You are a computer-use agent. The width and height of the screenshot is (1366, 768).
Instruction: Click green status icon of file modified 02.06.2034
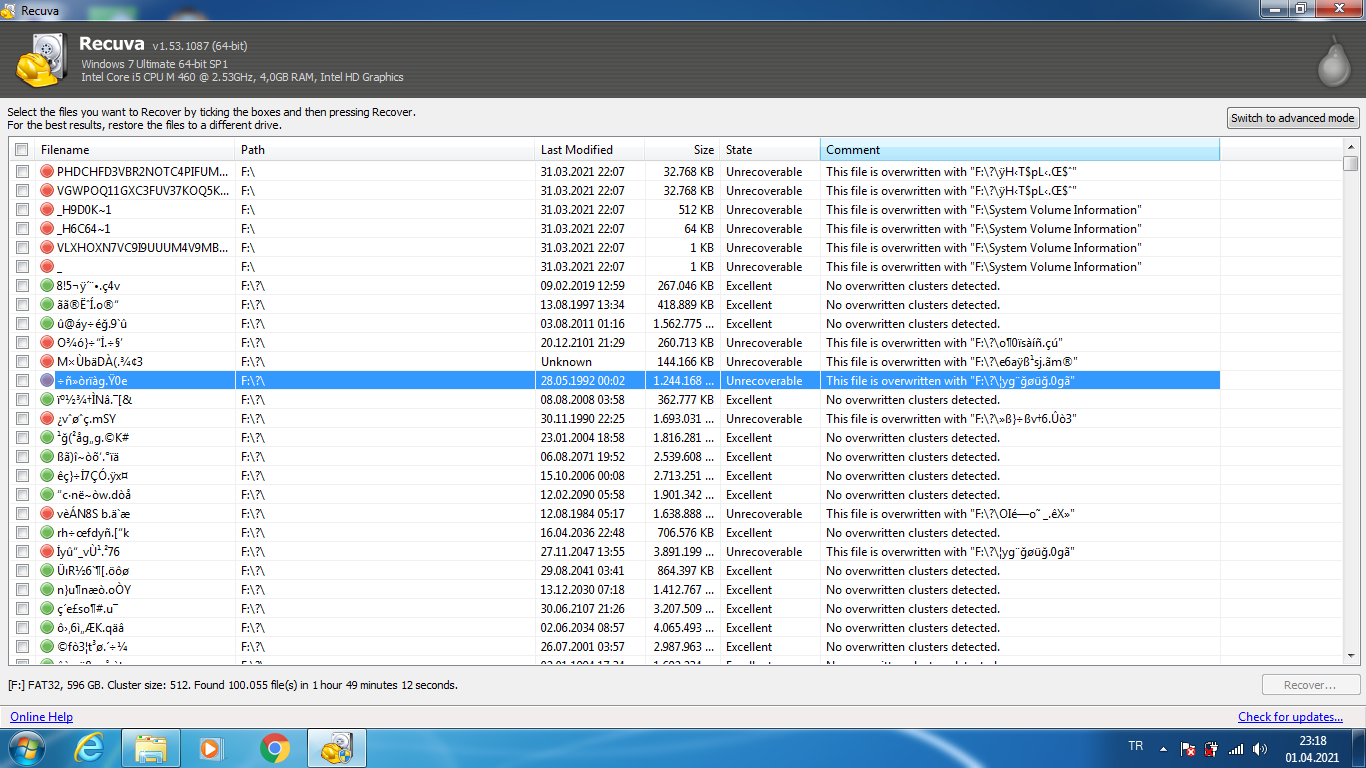tap(47, 628)
